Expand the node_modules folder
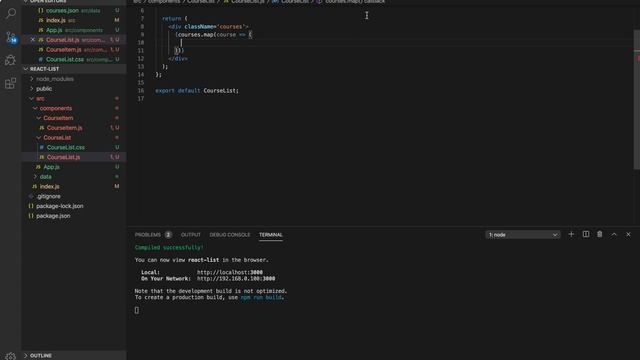 pos(73,79)
